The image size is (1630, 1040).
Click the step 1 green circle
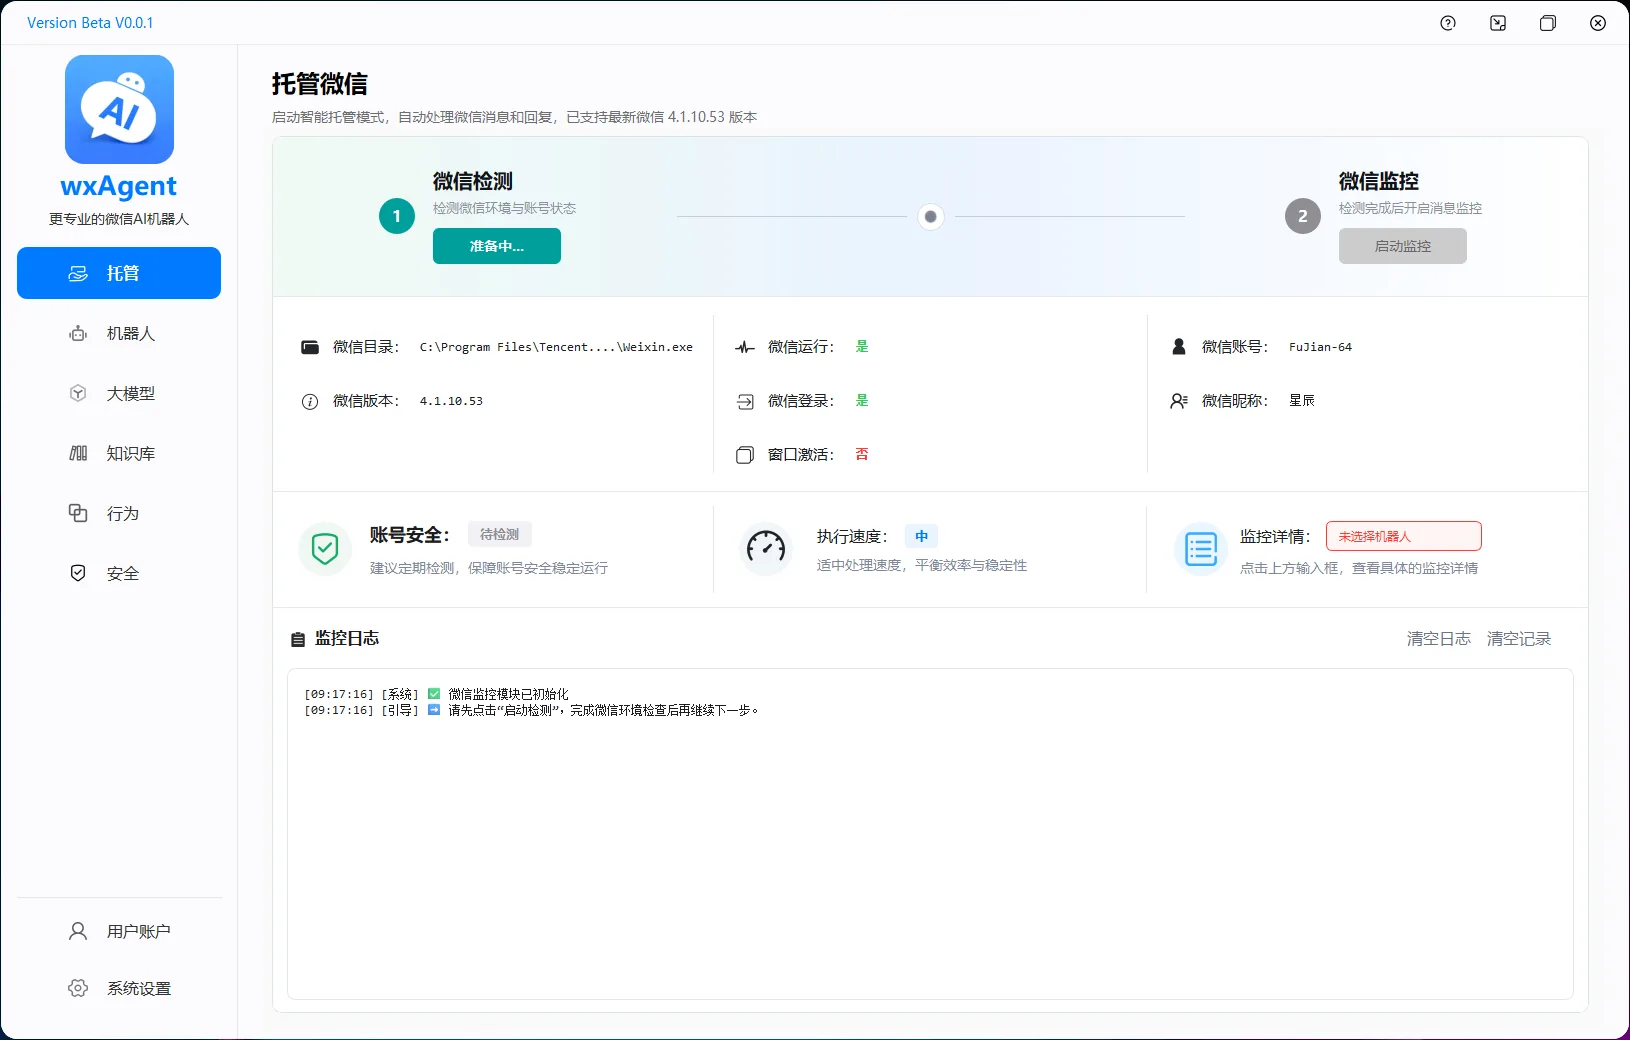(x=397, y=216)
